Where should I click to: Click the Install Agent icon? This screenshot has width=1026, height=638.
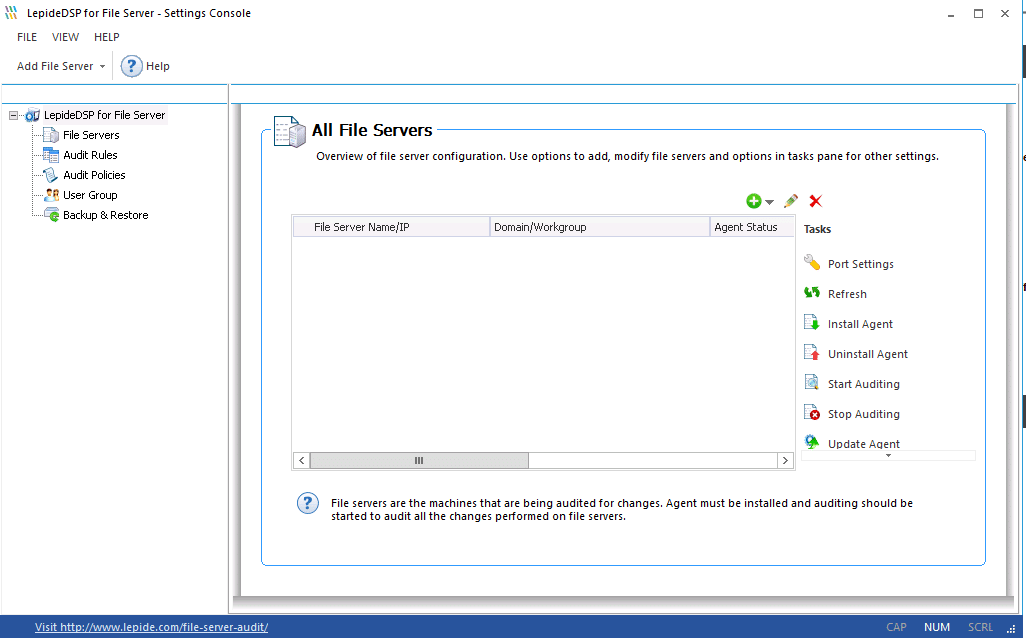pyautogui.click(x=811, y=322)
